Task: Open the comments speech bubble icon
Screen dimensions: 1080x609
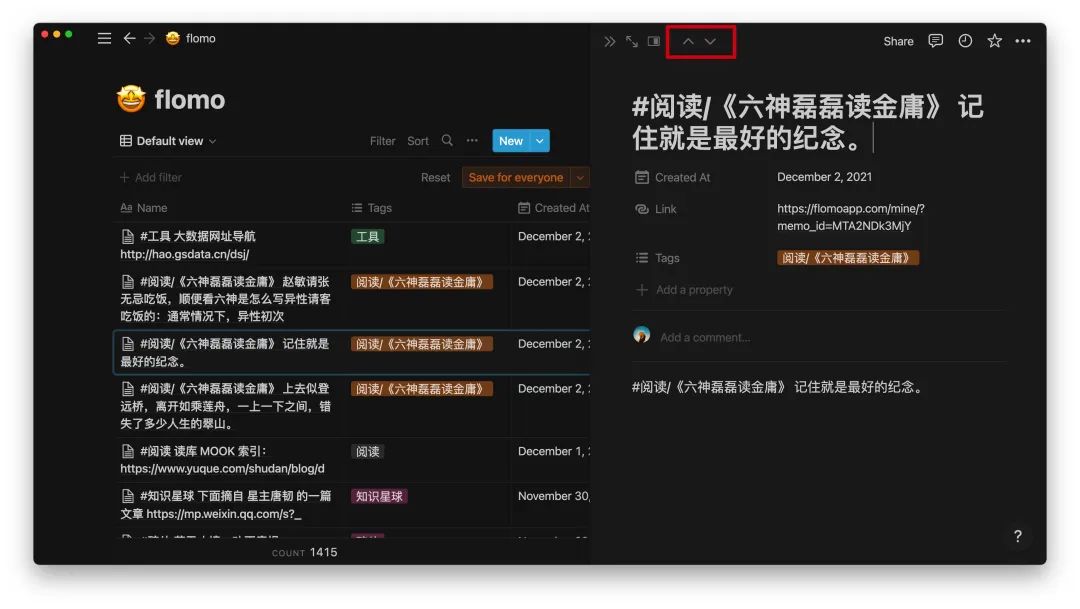Action: (935, 41)
